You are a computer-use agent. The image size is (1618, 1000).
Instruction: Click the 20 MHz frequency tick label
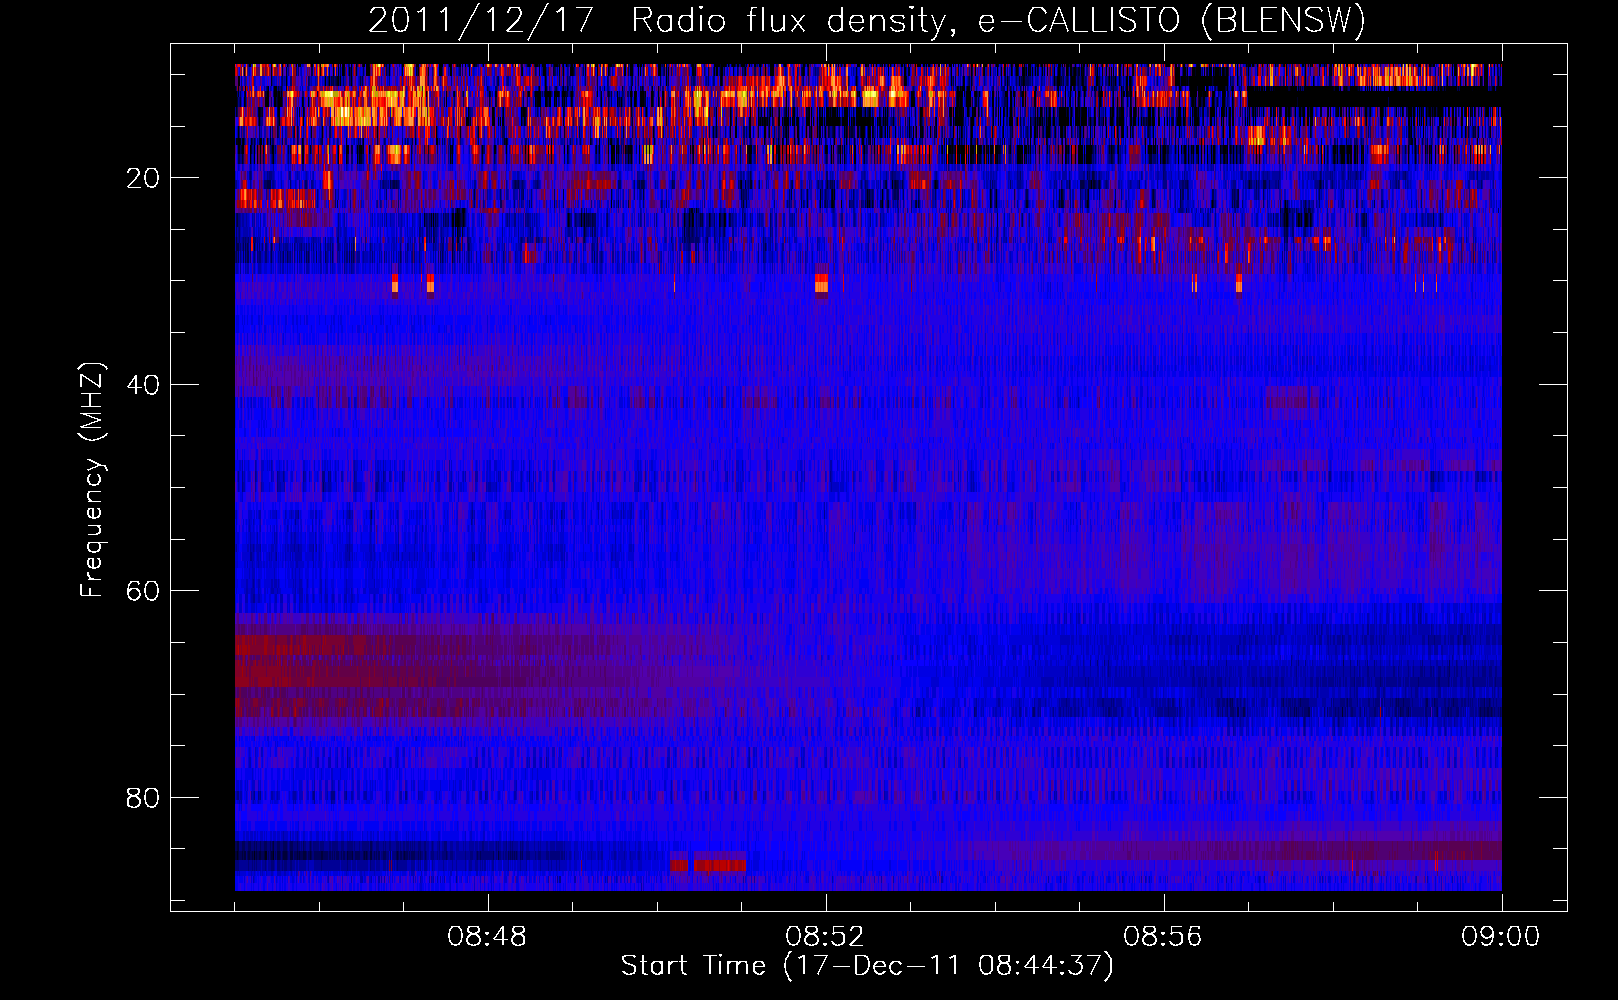143,178
